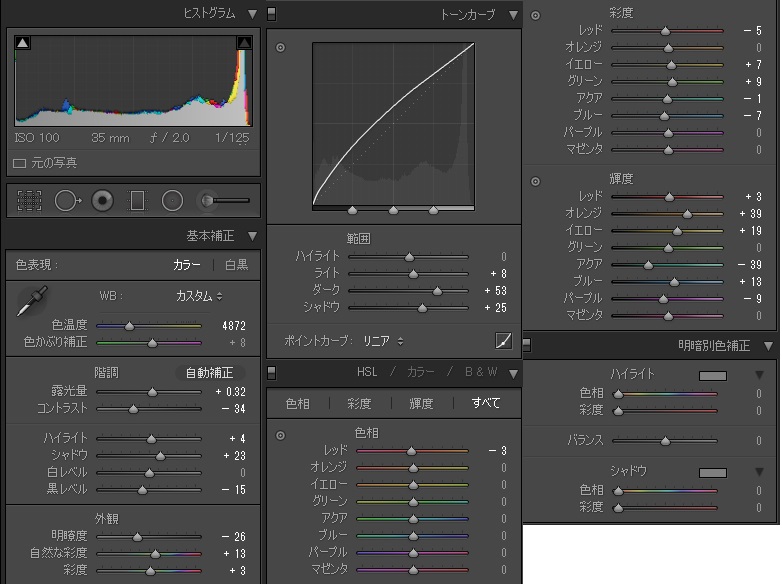Image resolution: width=782 pixels, height=584 pixels.
Task: Click the middle tone curve split marker
Action: click(x=393, y=210)
